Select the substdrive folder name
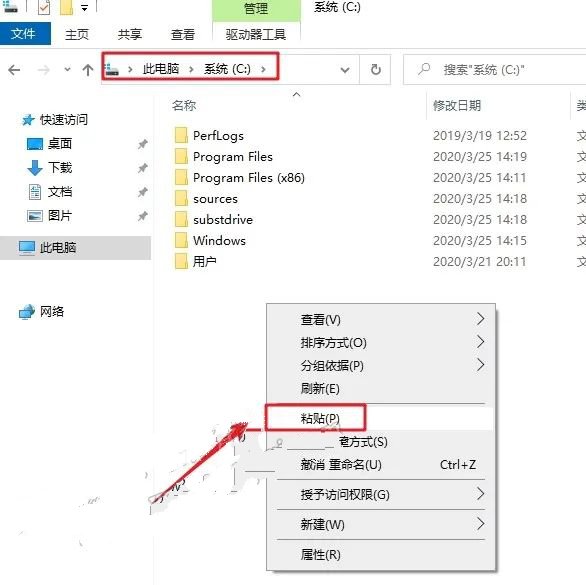586x585 pixels. [x=223, y=220]
